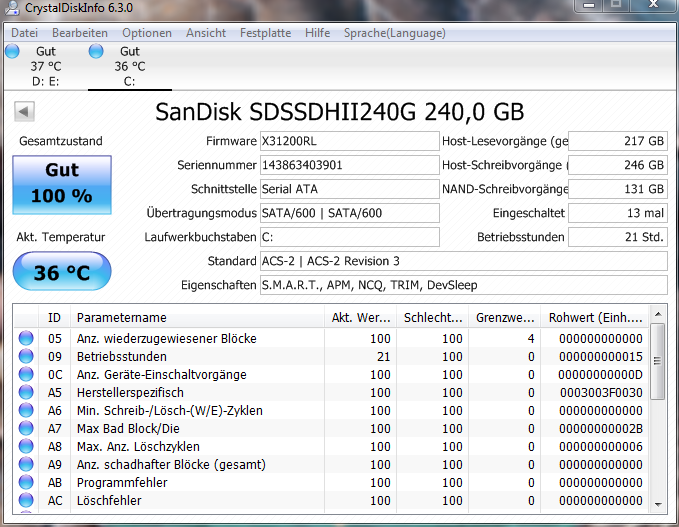Image resolution: width=679 pixels, height=527 pixels.
Task: Select the Anz. schadhafter Blöcke (gesamt) row
Action: (331, 464)
